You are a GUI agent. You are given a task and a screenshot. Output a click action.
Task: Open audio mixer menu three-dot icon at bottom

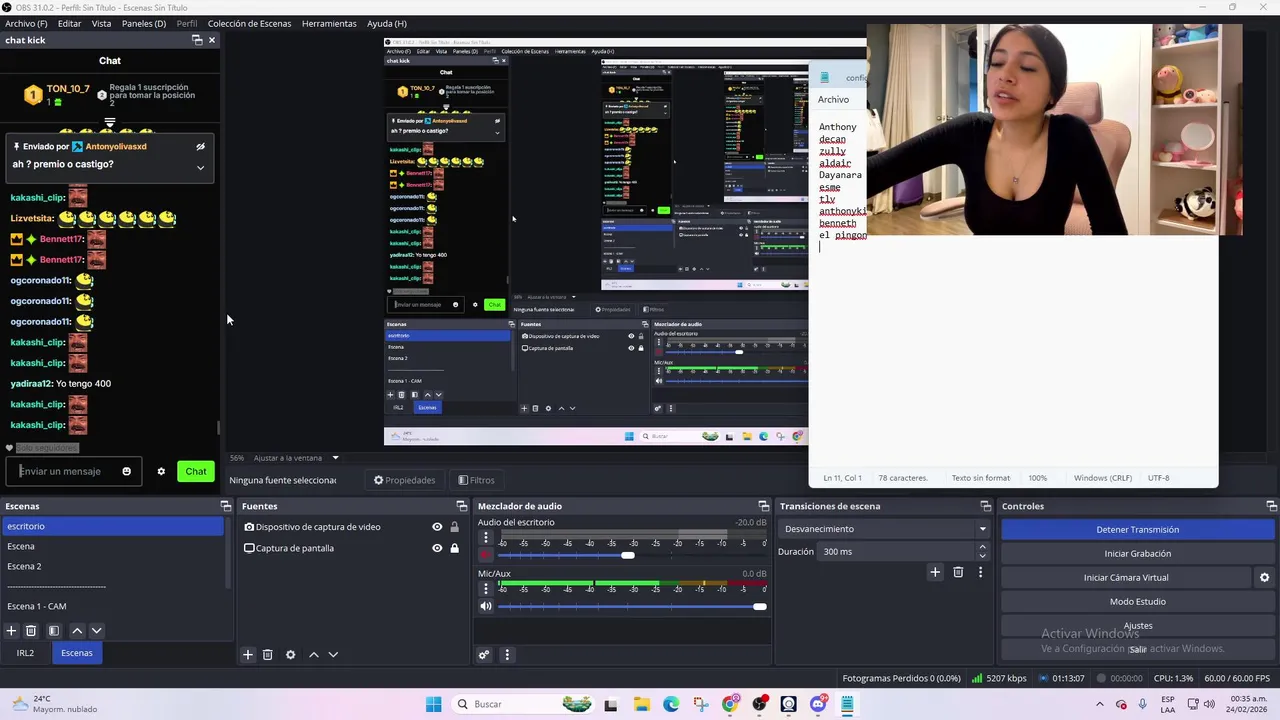click(x=507, y=655)
